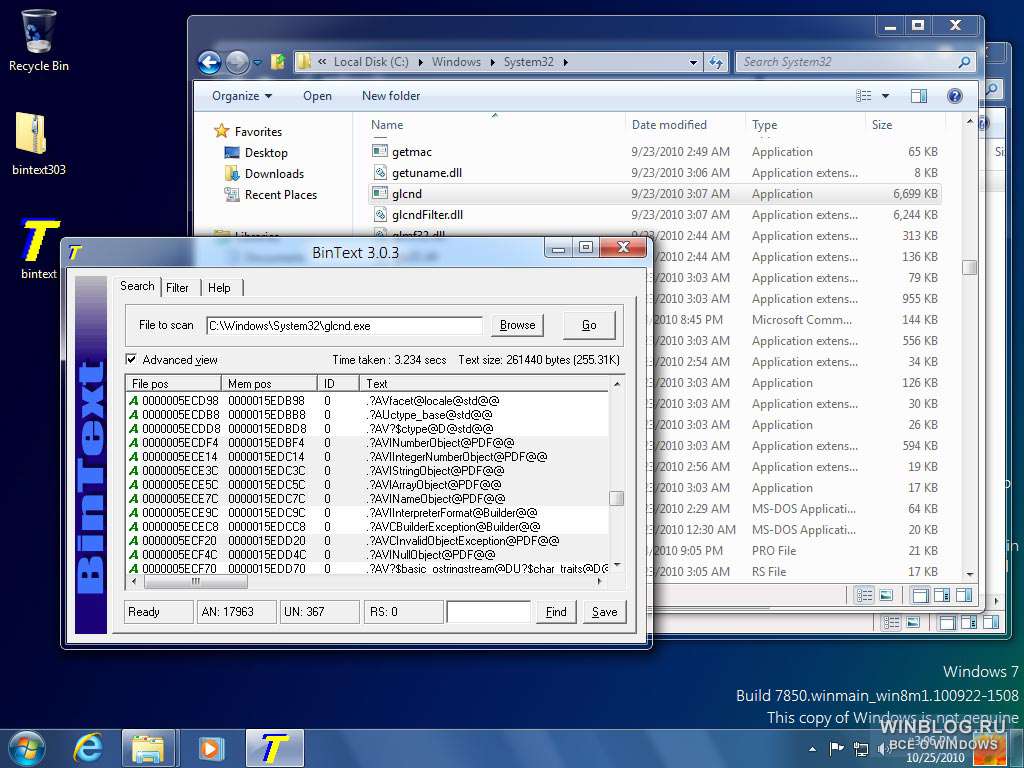Select the glcnd application icon
This screenshot has width=1024, height=768.
[x=379, y=193]
